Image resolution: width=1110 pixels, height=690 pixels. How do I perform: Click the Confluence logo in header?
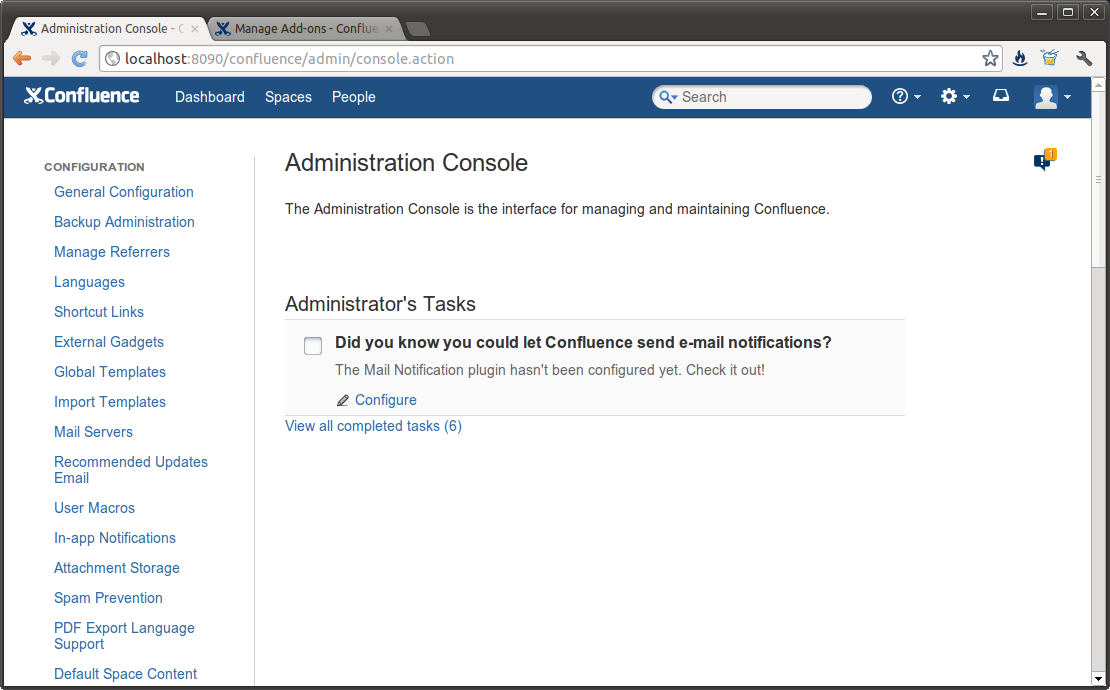click(82, 96)
